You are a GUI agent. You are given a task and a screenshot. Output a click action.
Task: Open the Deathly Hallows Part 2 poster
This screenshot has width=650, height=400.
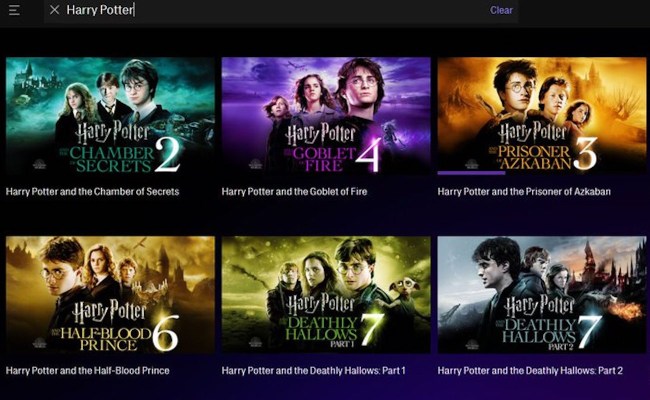(541, 294)
